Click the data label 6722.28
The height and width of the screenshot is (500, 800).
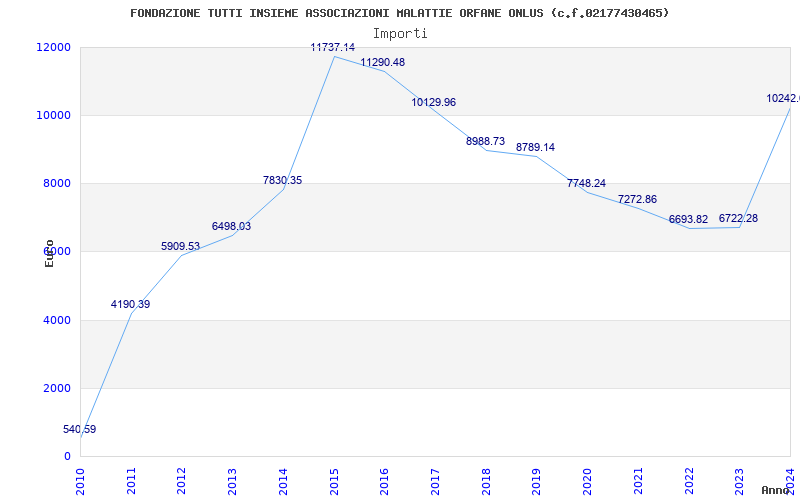[738, 218]
